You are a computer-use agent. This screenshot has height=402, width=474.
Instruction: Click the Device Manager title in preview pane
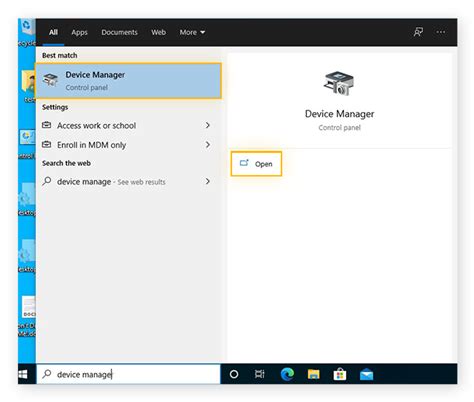(x=339, y=114)
